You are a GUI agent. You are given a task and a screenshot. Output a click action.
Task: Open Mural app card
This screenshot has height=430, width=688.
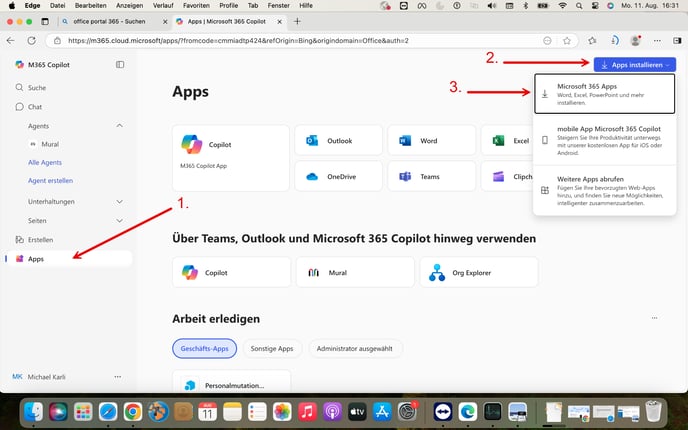pyautogui.click(x=355, y=272)
